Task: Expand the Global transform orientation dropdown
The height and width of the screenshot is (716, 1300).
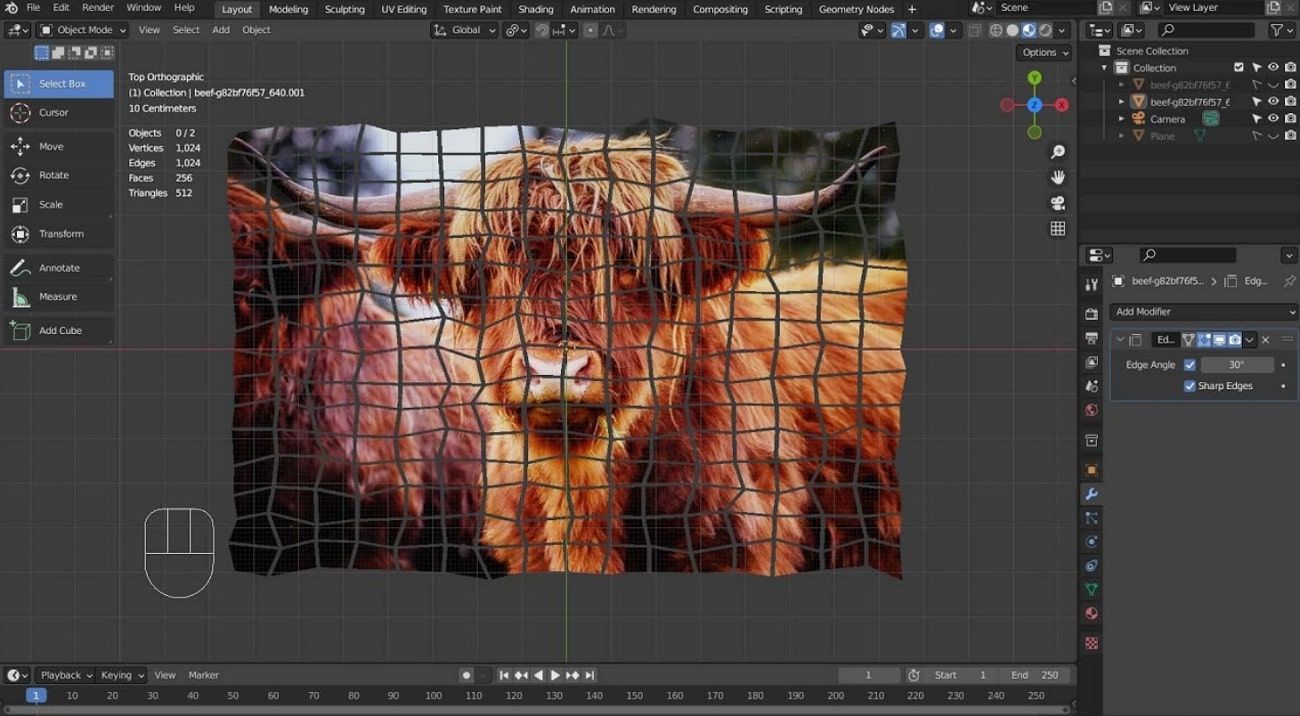Action: (x=465, y=30)
